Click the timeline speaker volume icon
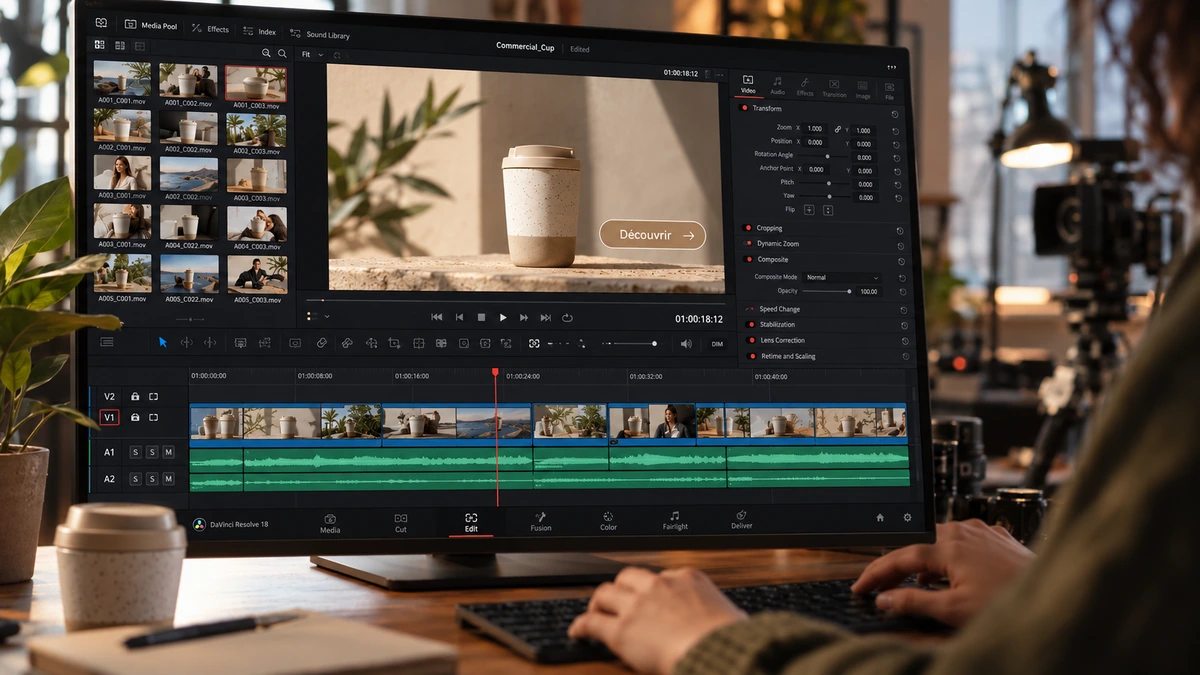 pos(686,344)
